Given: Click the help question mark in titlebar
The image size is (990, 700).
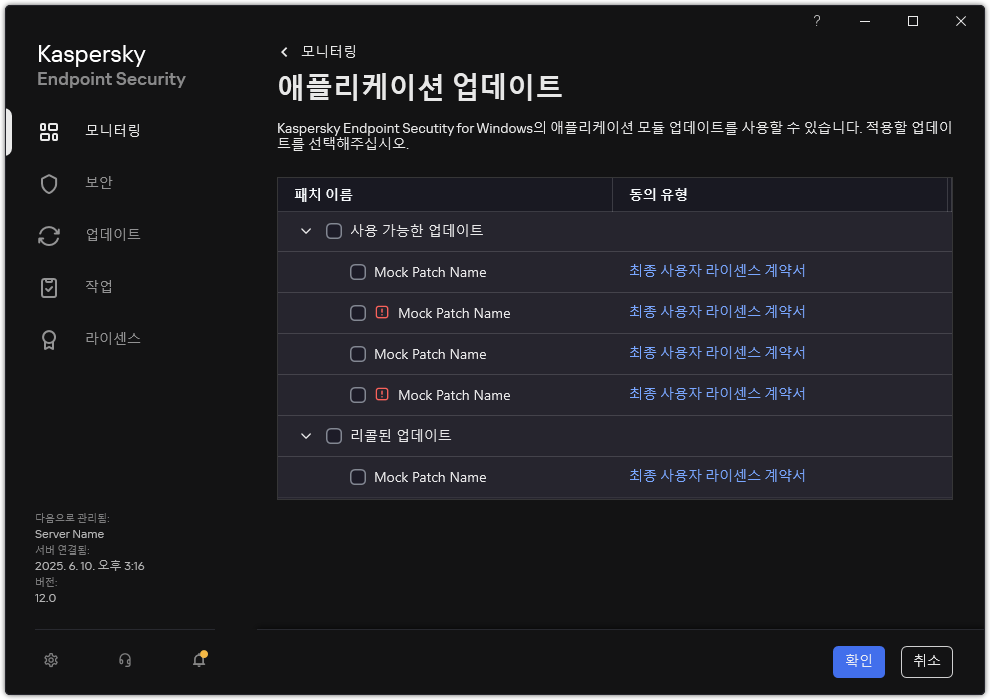Looking at the screenshot, I should point(816,21).
